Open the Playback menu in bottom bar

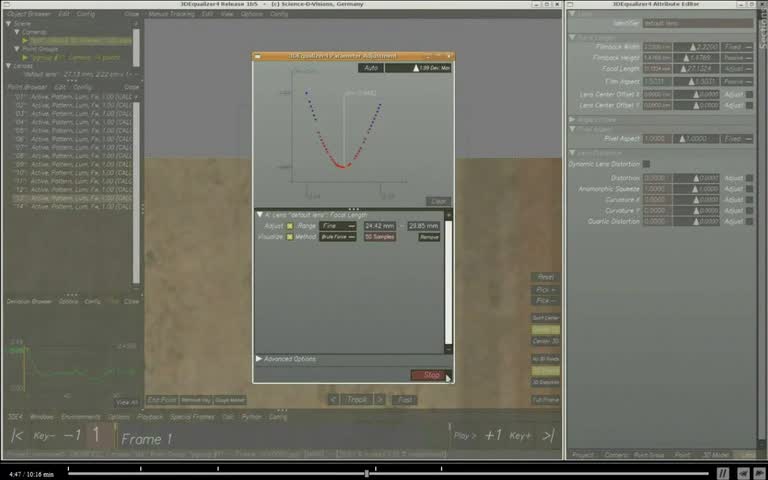coord(149,417)
